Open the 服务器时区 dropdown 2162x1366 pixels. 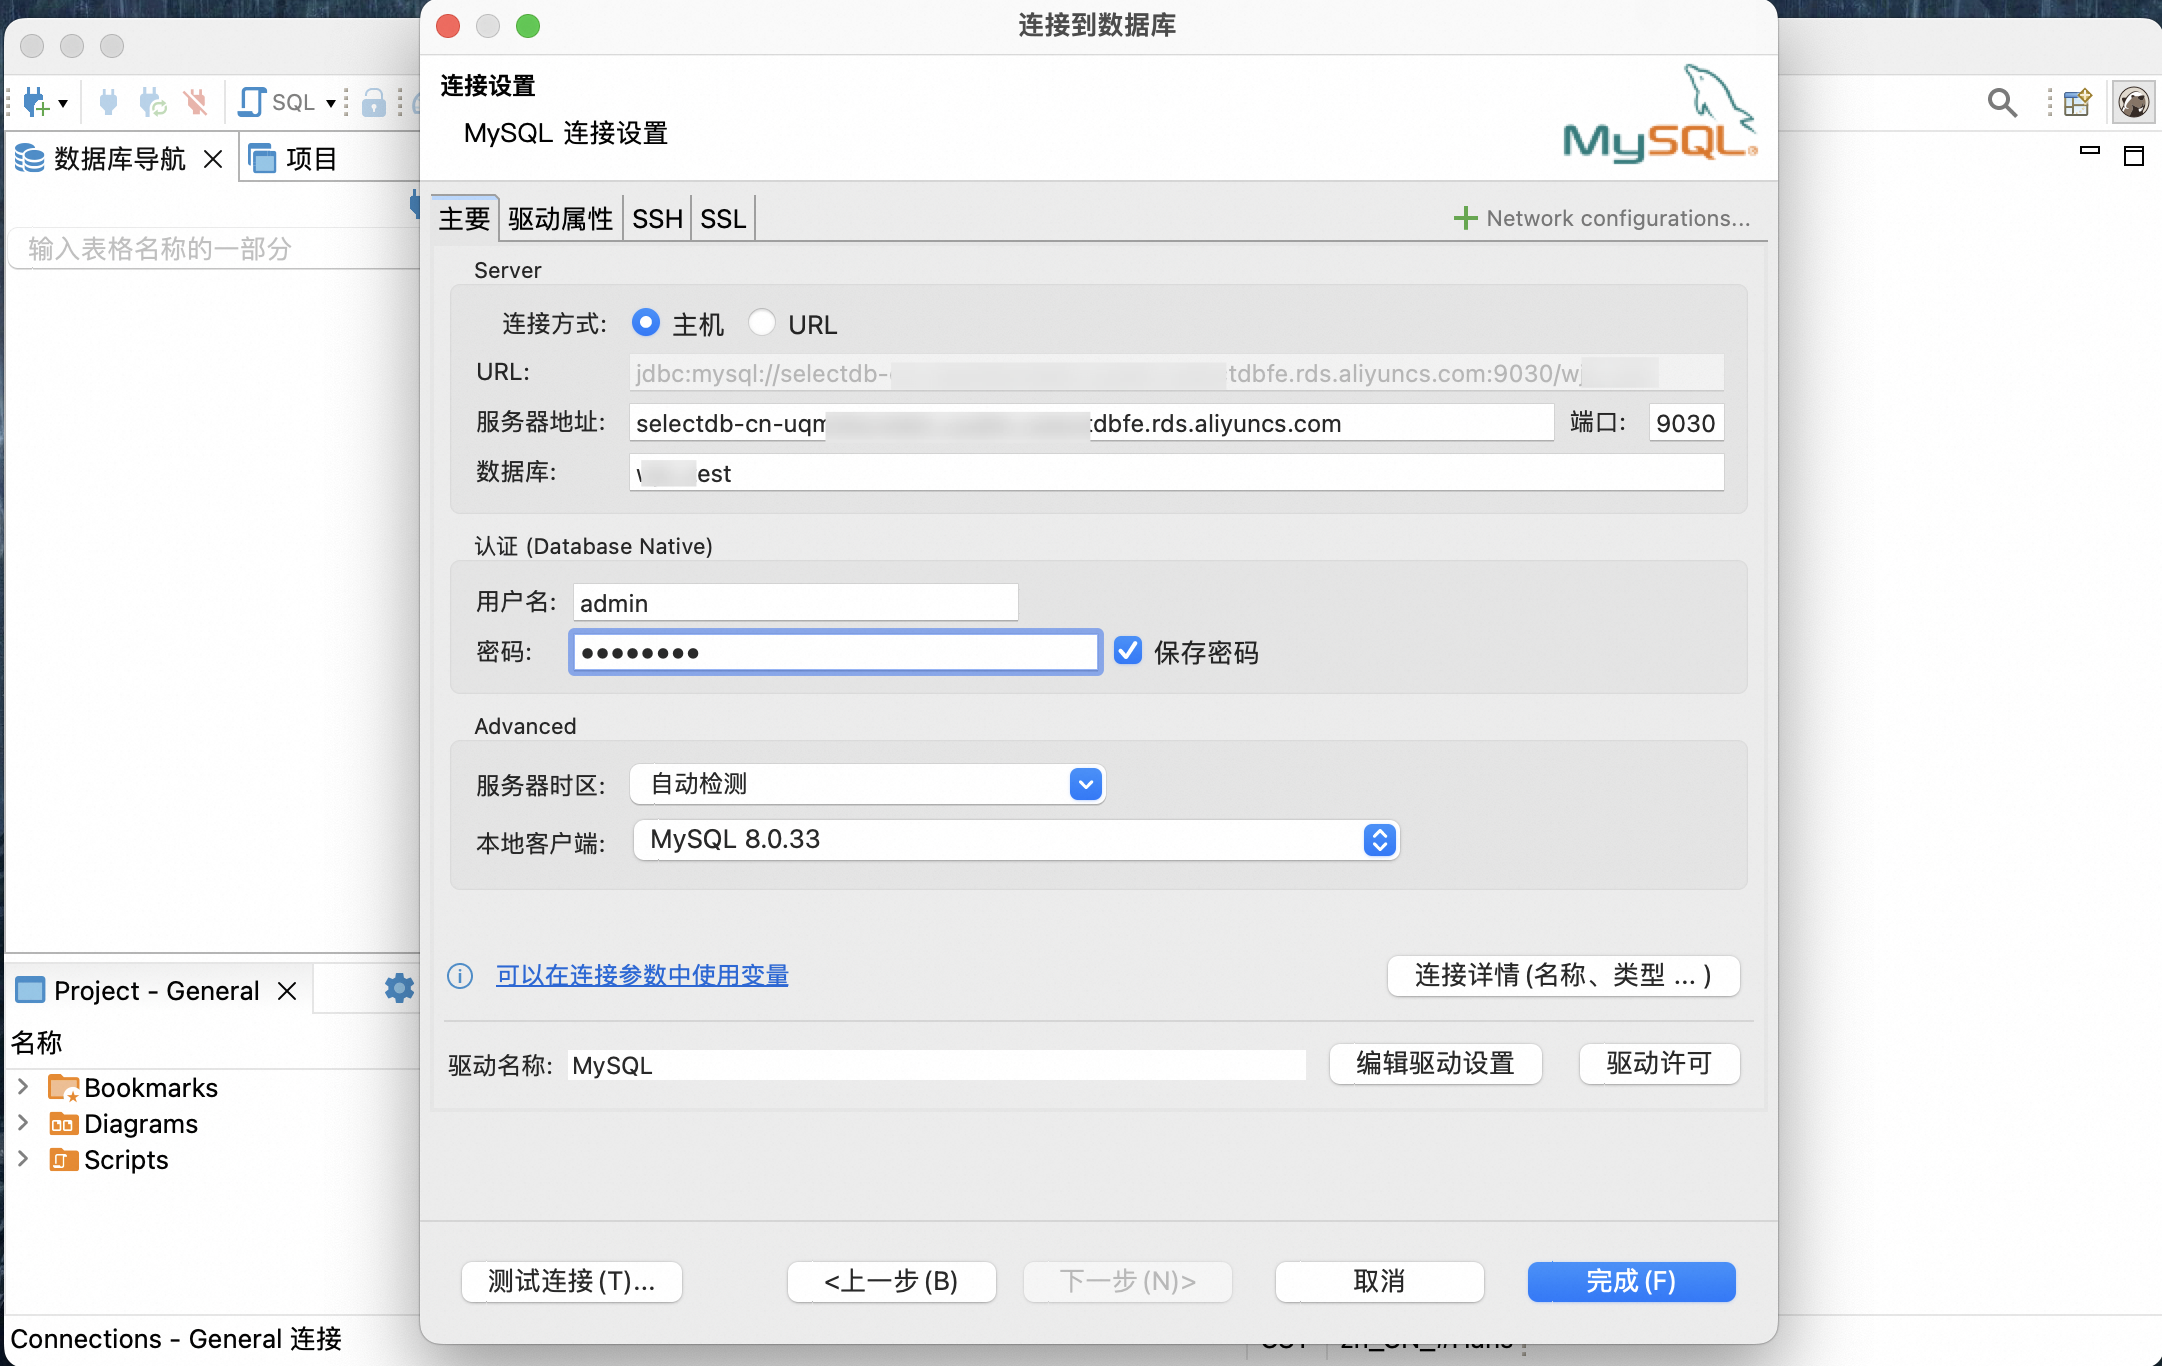coord(1085,784)
